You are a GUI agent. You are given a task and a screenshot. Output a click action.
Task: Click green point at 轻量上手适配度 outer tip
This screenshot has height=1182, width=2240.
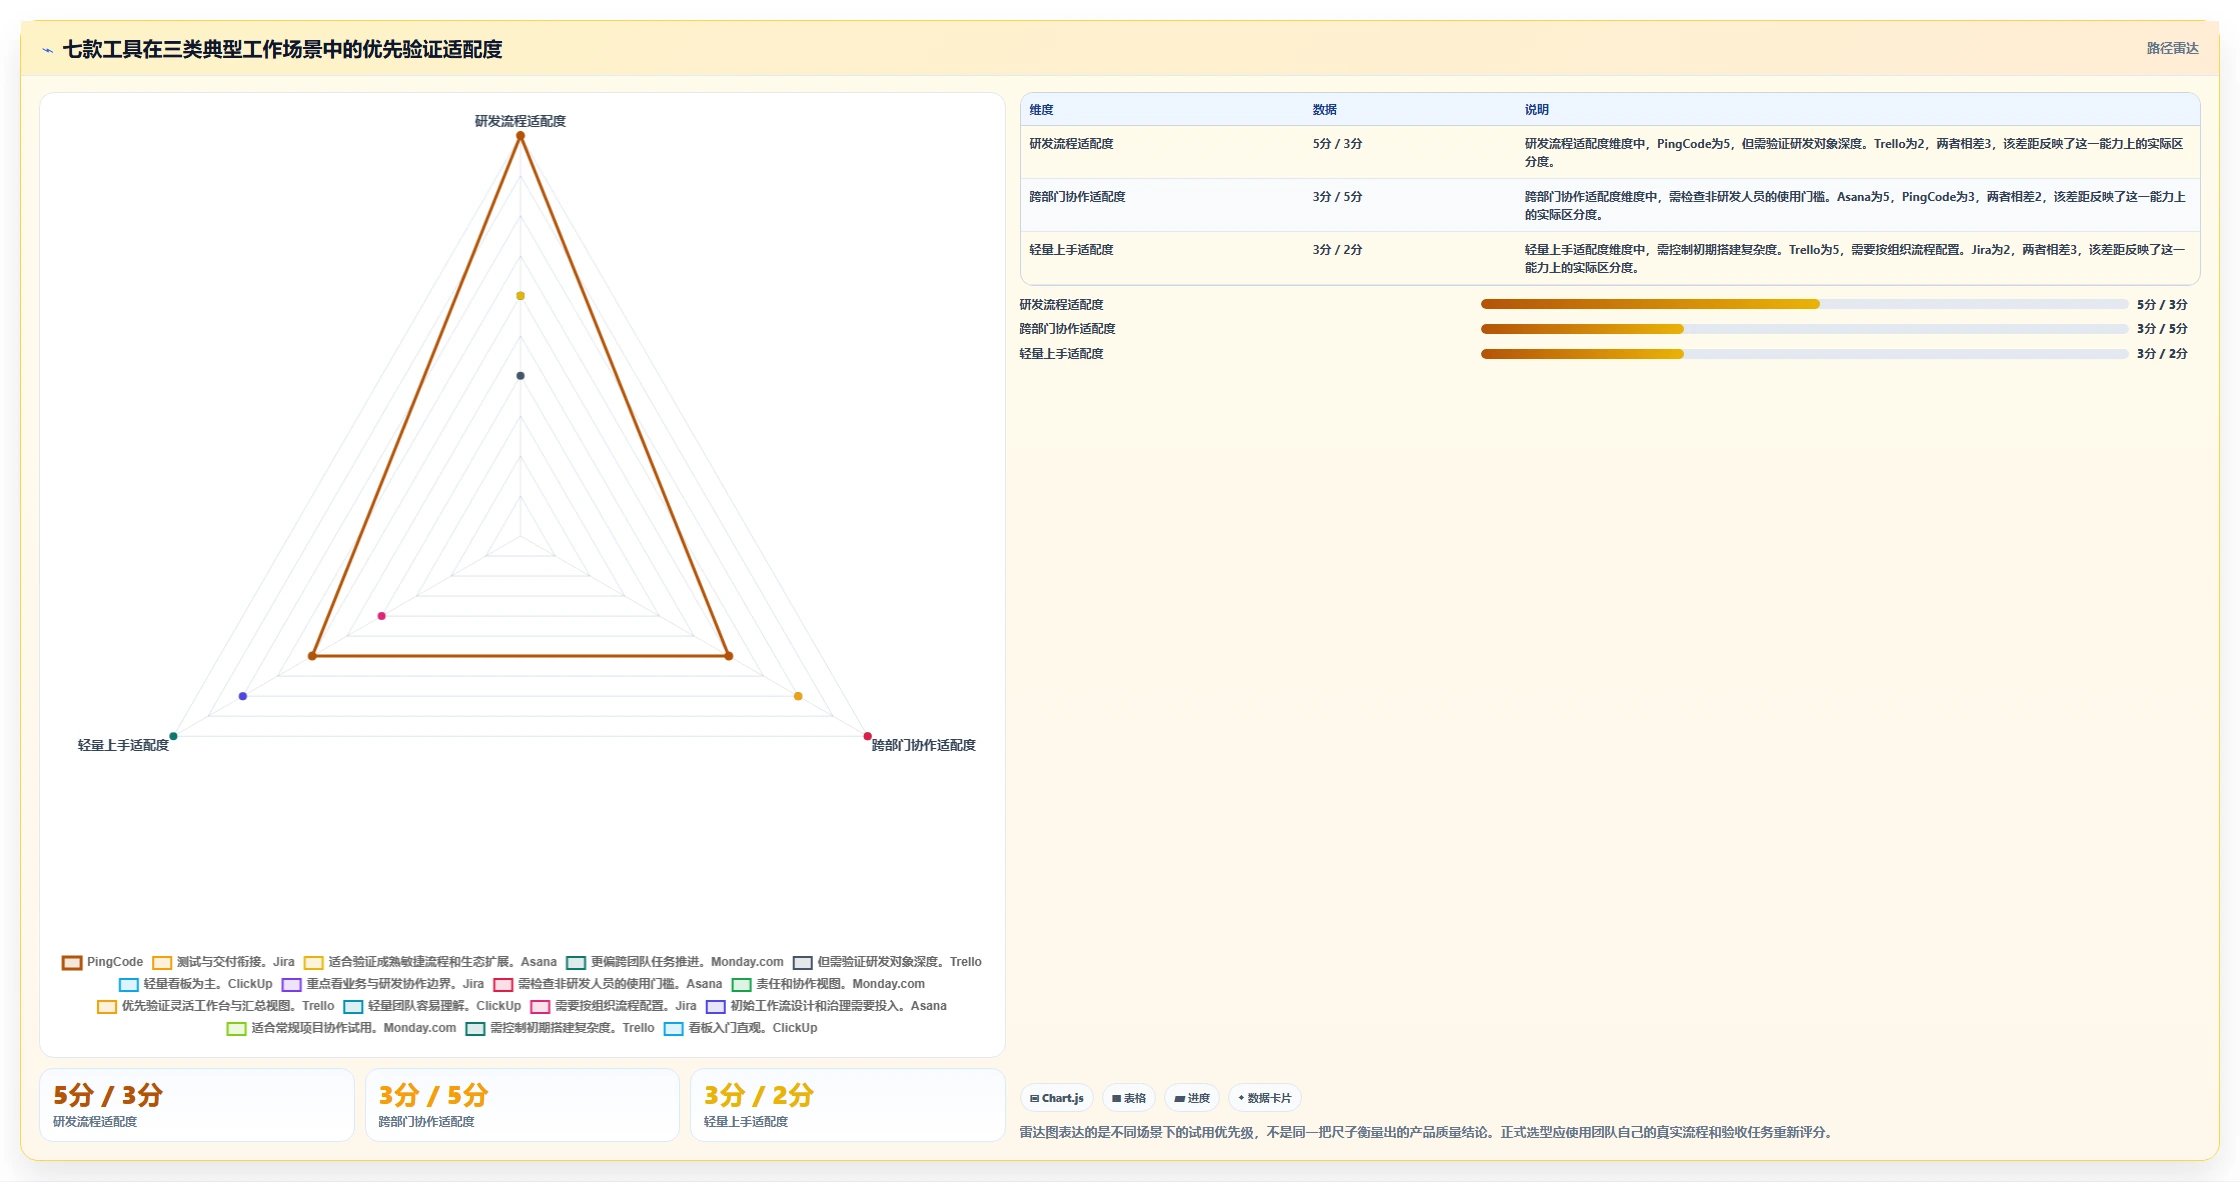click(x=173, y=736)
